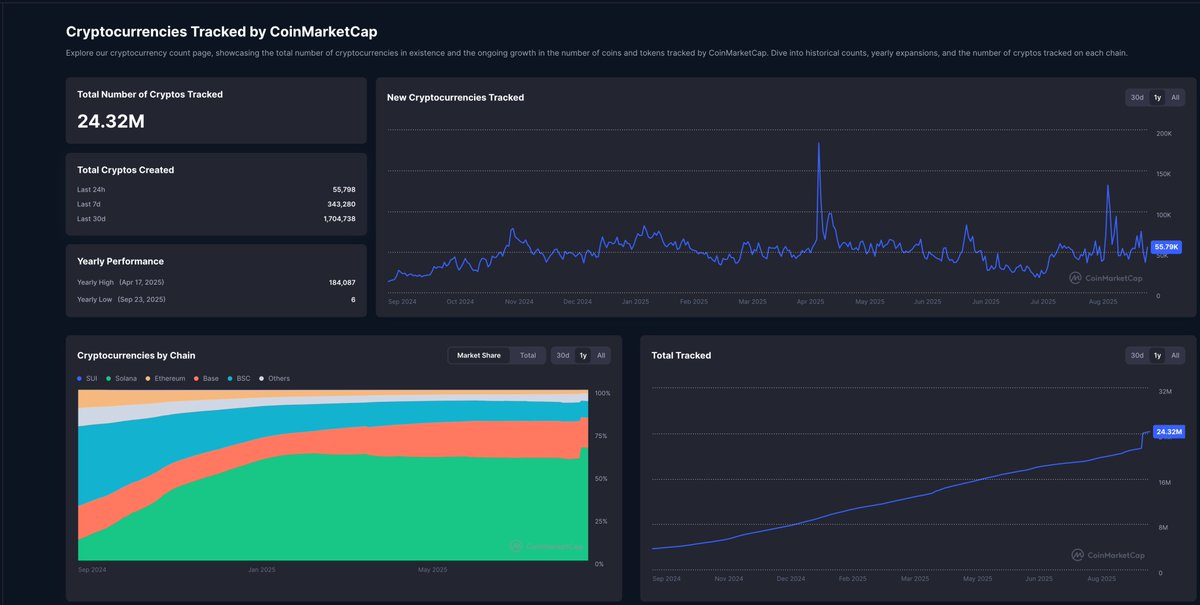This screenshot has height=605, width=1200.
Task: Click the CoinMarketCap watermark in Total Tracked chart
Action: pos(1108,554)
